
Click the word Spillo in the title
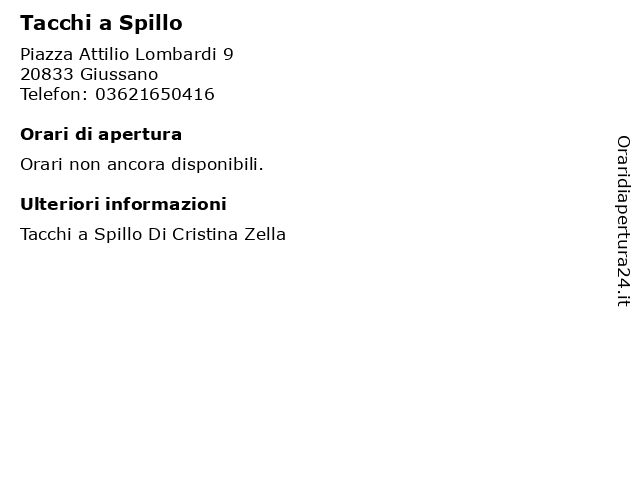(x=151, y=23)
